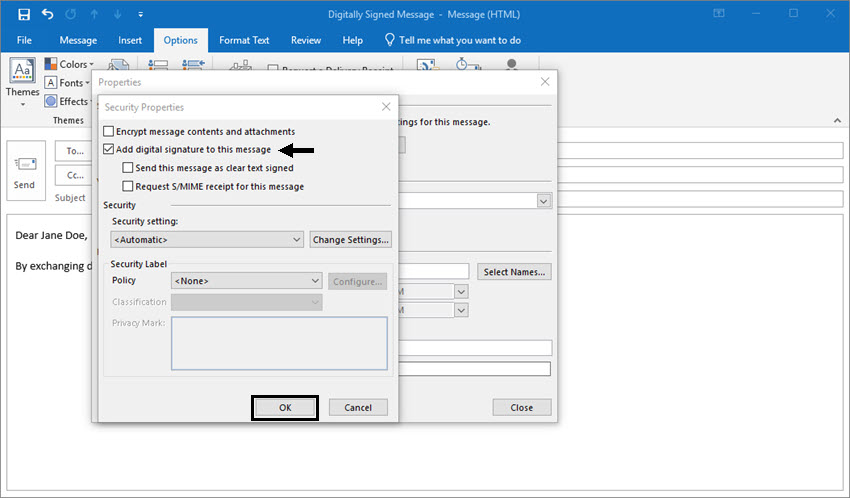
Task: Check Request S/MIME receipt for this message
Action: coord(128,186)
